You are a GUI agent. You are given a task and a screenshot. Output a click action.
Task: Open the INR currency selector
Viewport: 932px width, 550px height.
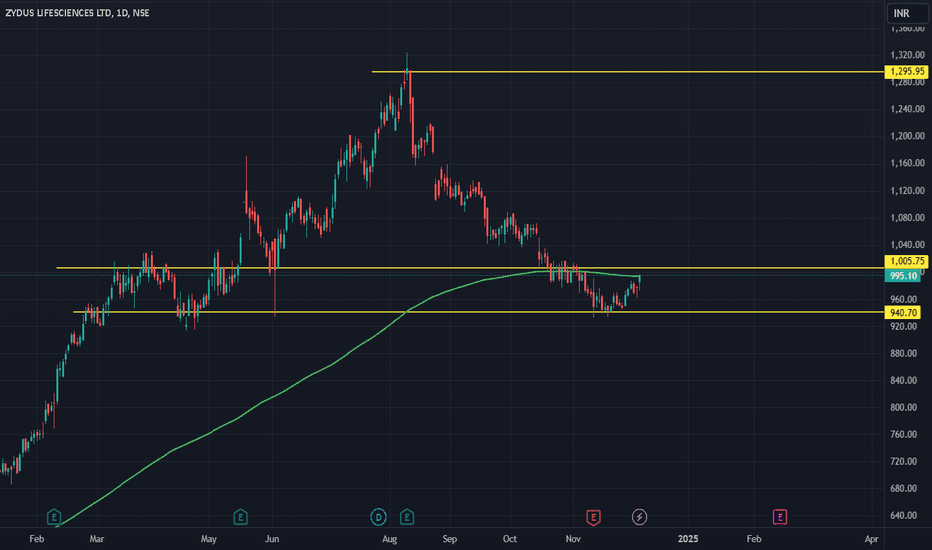(x=908, y=13)
